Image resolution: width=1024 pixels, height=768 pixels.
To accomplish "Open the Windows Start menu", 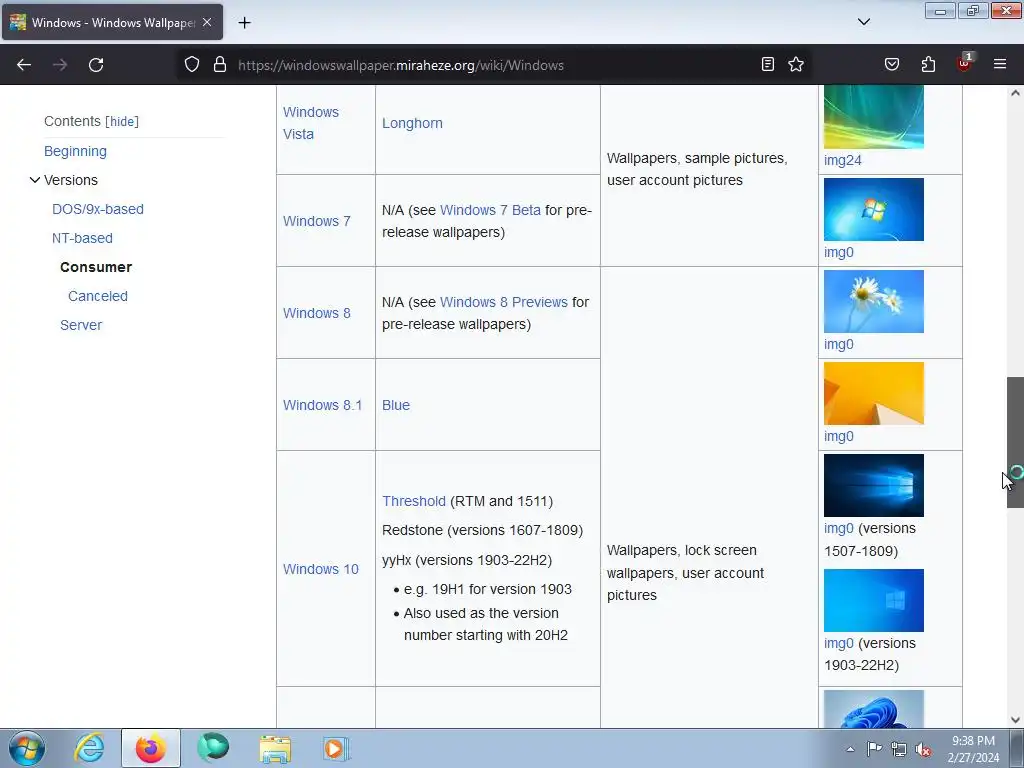I will tap(27, 748).
